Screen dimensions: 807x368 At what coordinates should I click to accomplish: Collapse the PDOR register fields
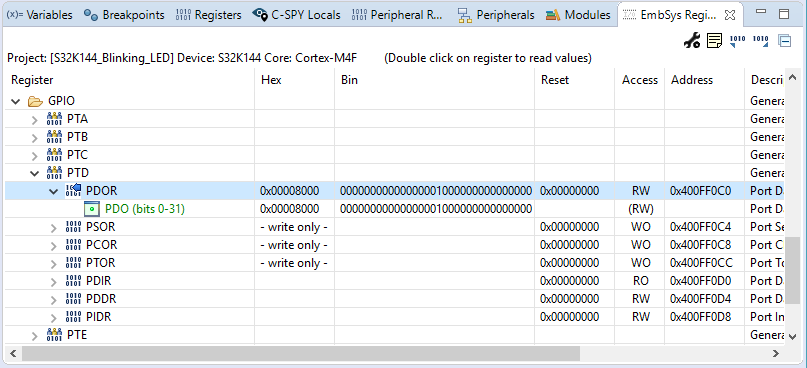tap(54, 191)
